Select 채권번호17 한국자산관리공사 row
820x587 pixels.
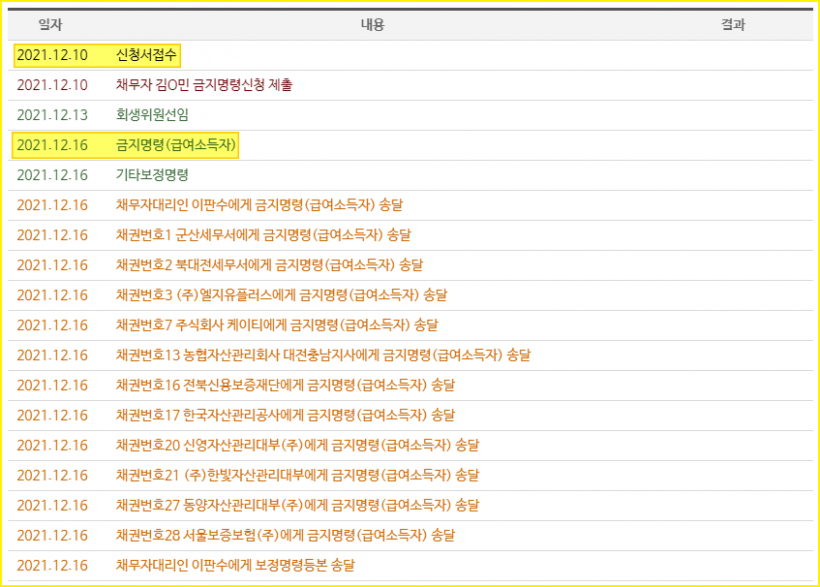pos(411,415)
